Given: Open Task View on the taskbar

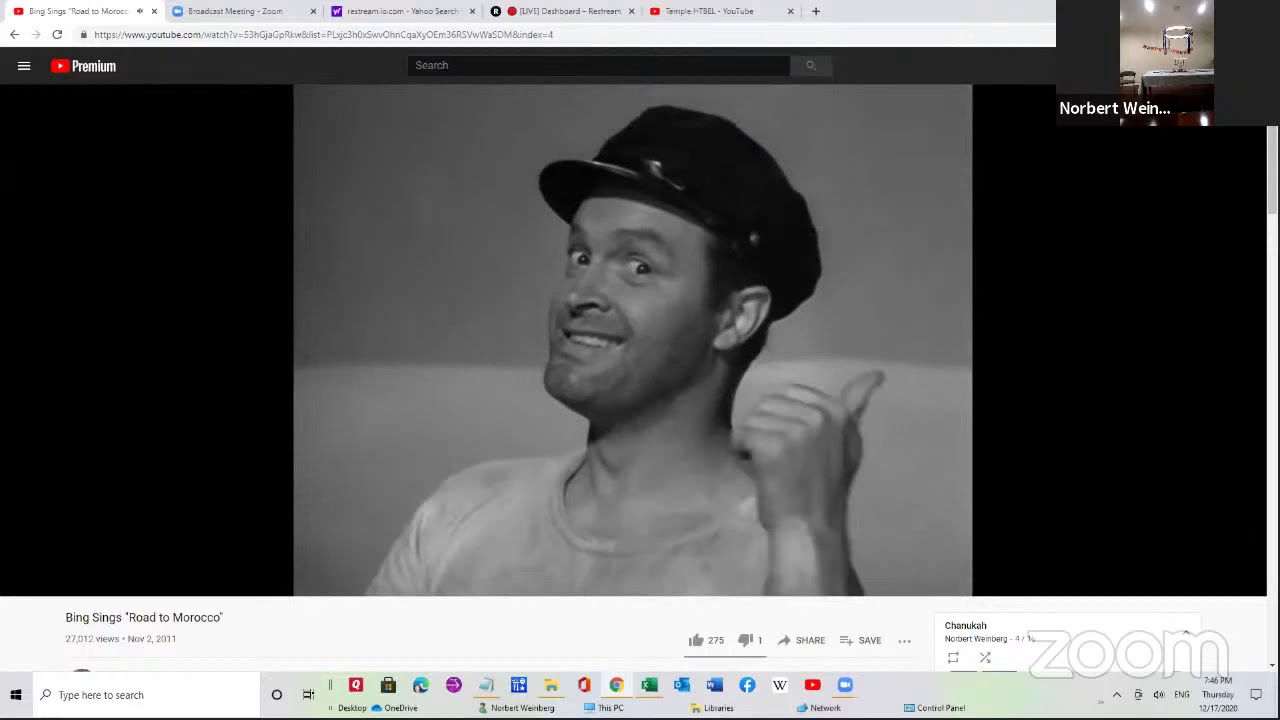Looking at the screenshot, I should (x=308, y=695).
